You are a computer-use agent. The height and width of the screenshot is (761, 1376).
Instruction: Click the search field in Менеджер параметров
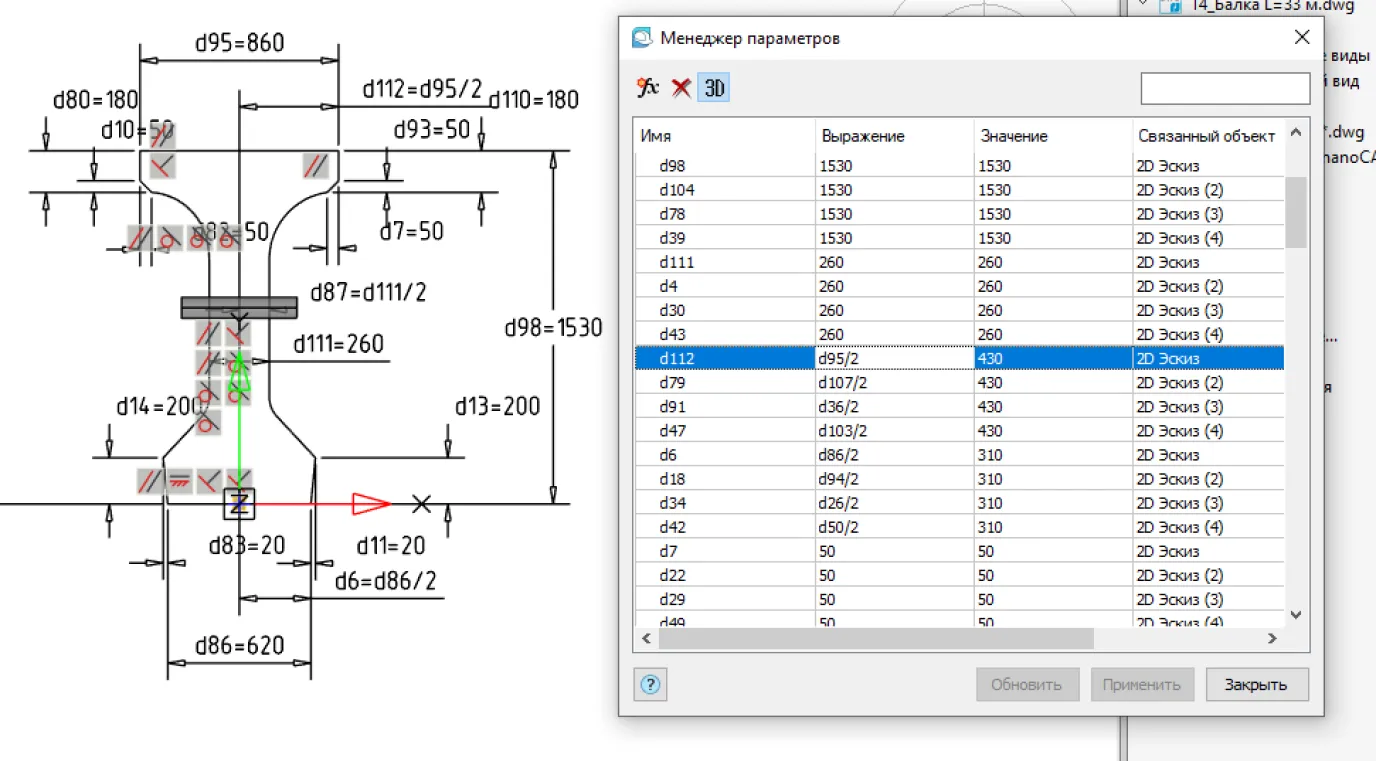point(1225,88)
